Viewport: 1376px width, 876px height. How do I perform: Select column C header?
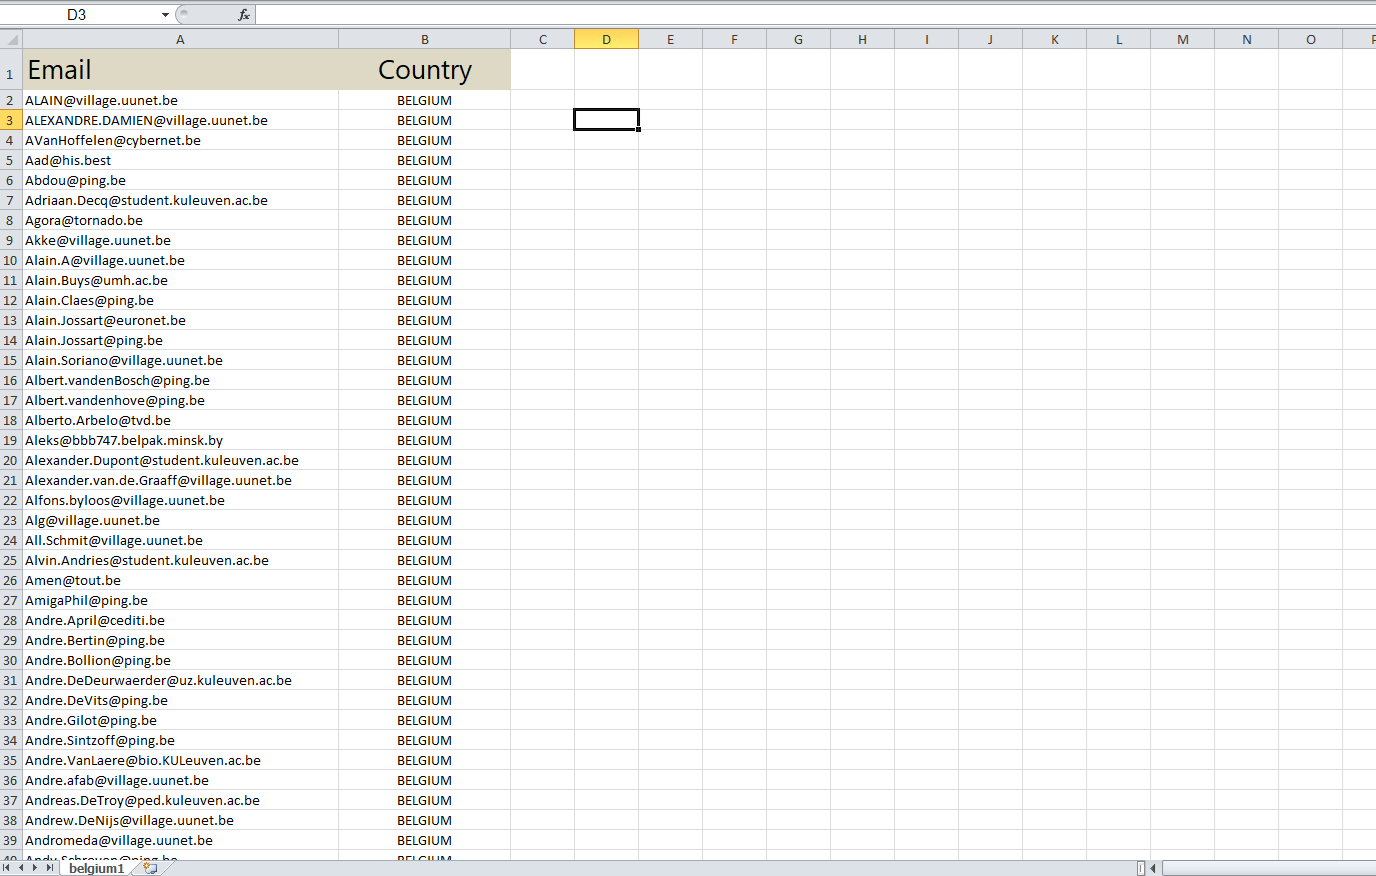click(543, 40)
